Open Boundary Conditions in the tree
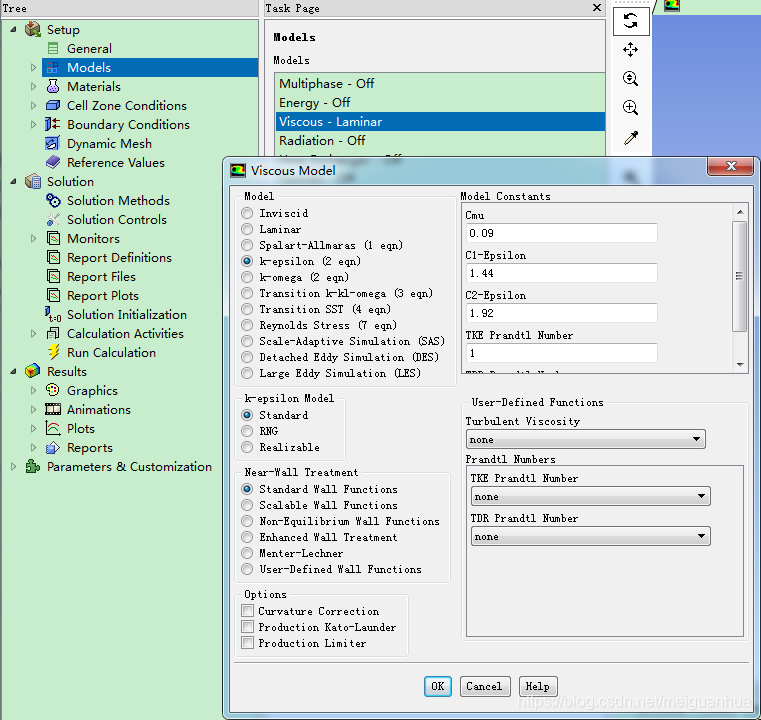761x720 pixels. [x=128, y=124]
